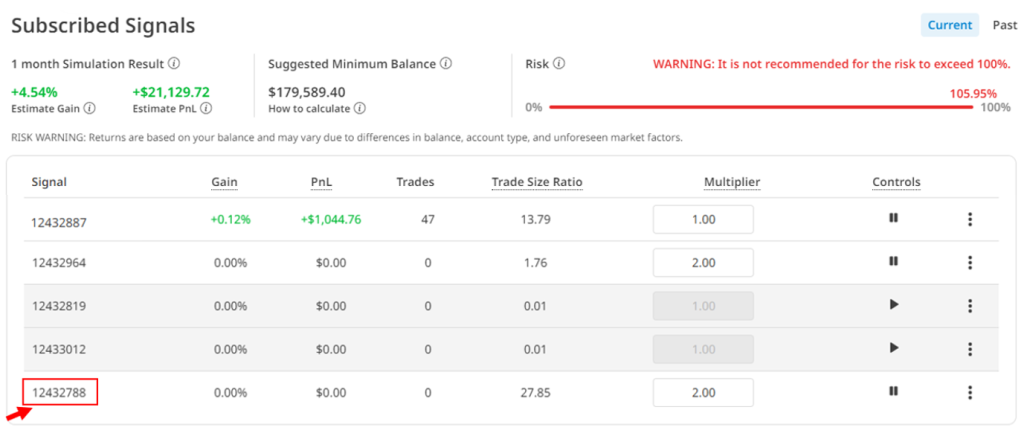Click info icon beside Estimate Gain
The width and height of the screenshot is (1024, 442).
click(90, 108)
